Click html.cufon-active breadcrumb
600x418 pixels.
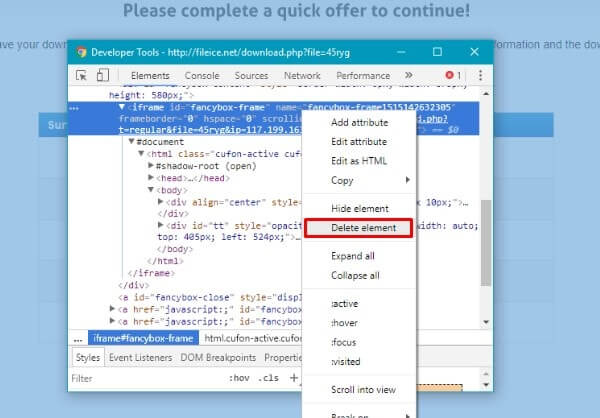[253, 338]
